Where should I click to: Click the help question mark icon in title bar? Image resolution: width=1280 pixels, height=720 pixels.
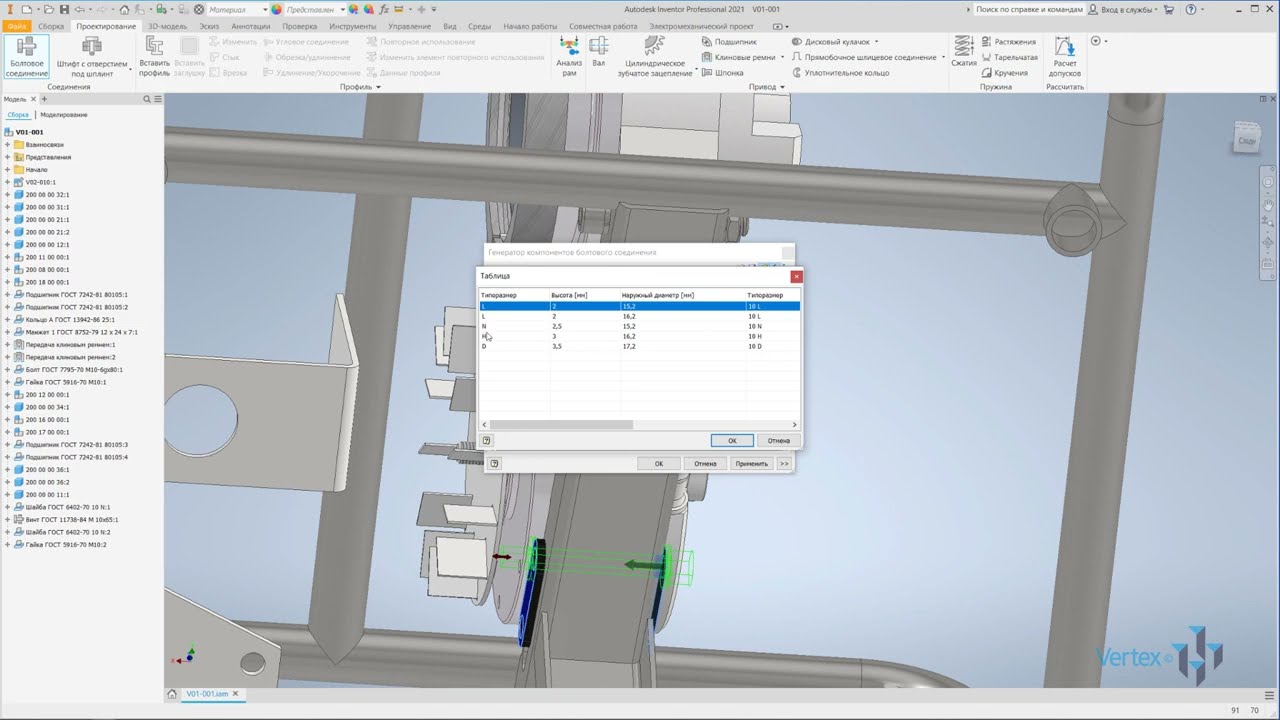tap(1190, 9)
